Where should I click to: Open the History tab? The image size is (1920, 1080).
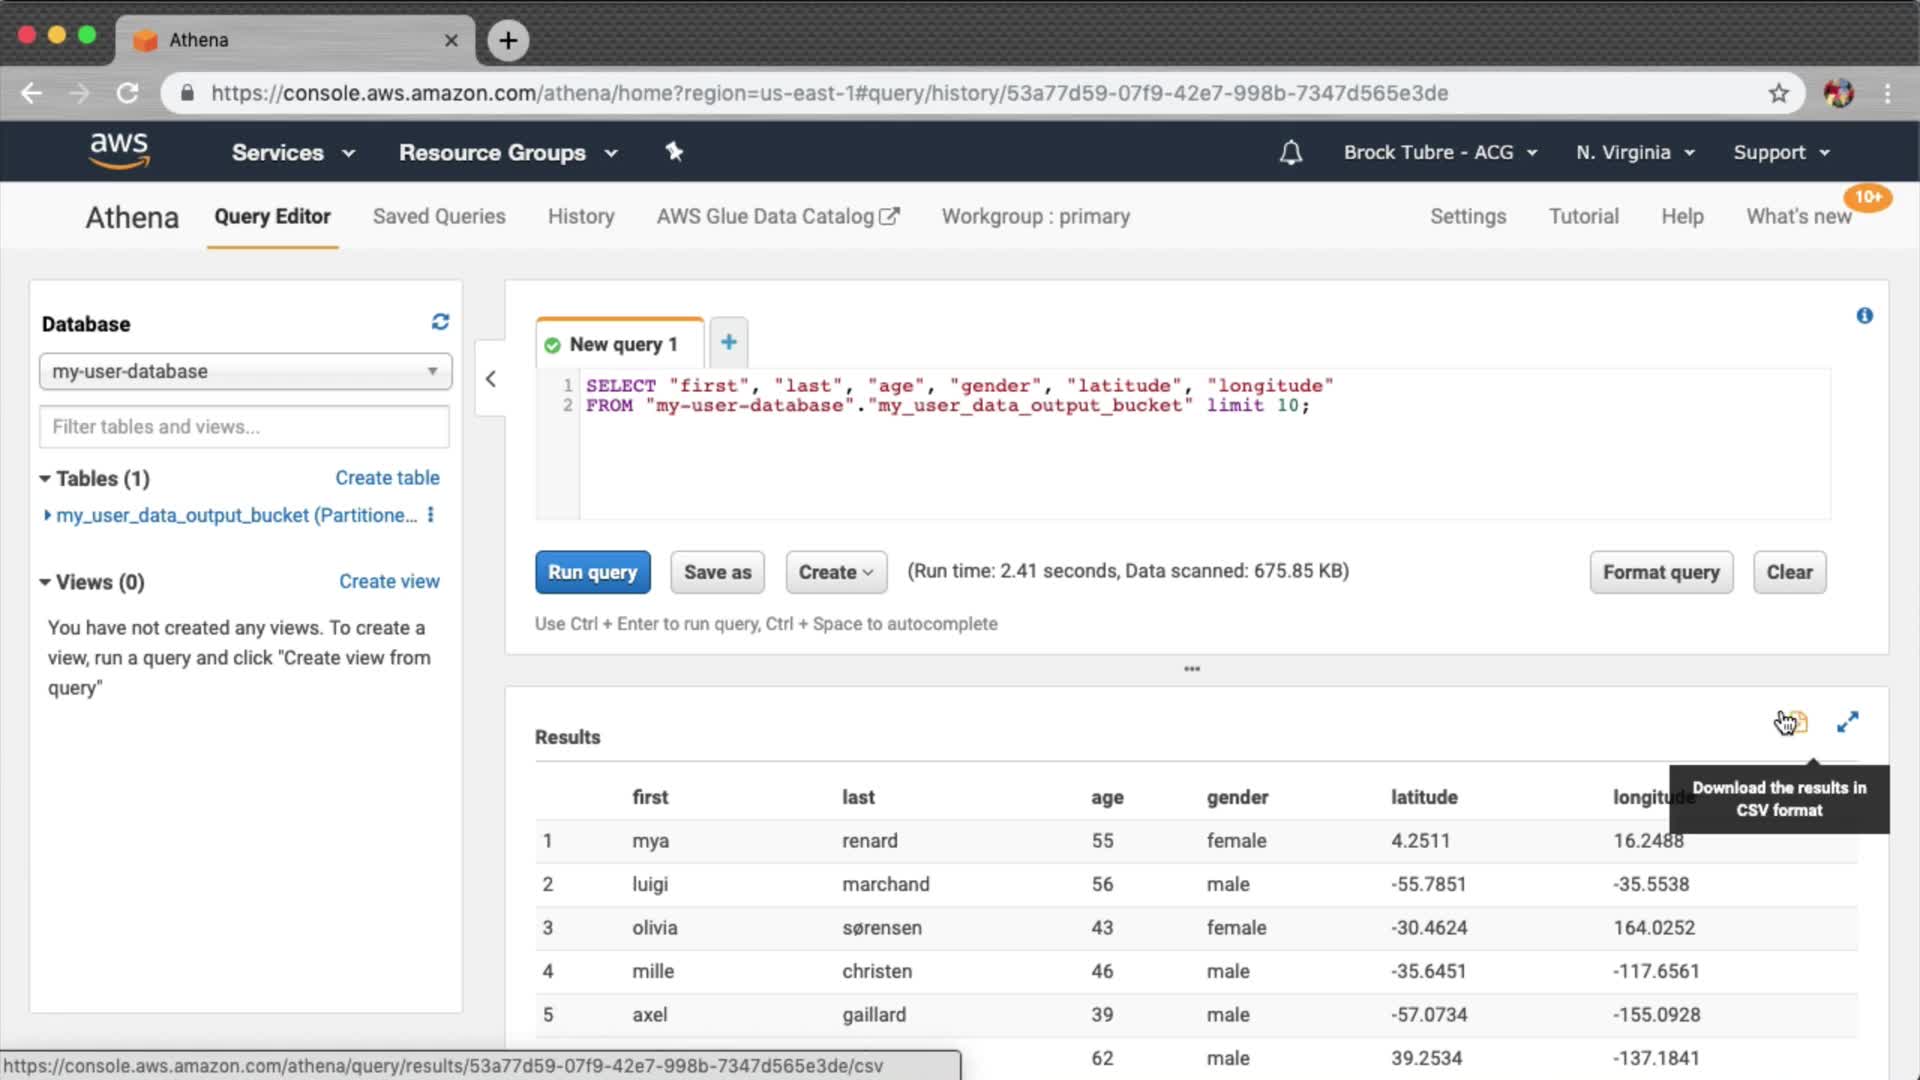tap(581, 217)
